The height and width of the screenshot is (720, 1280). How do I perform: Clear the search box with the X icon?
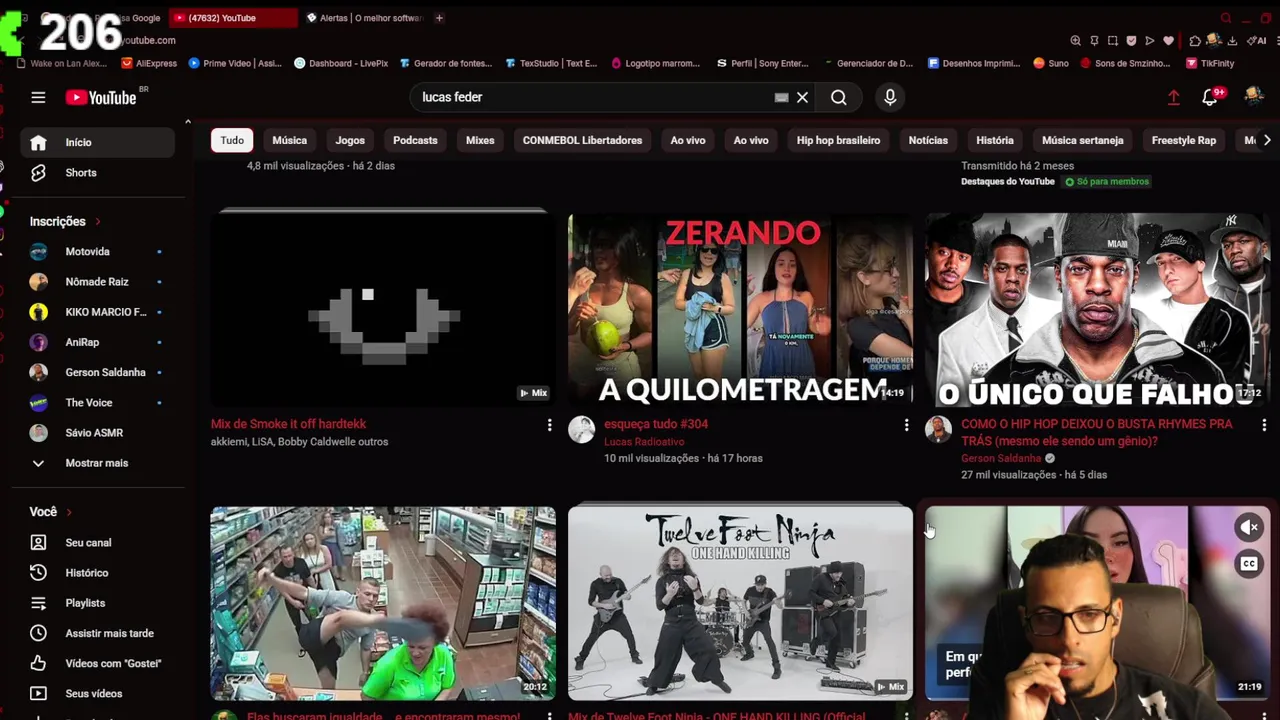point(802,97)
